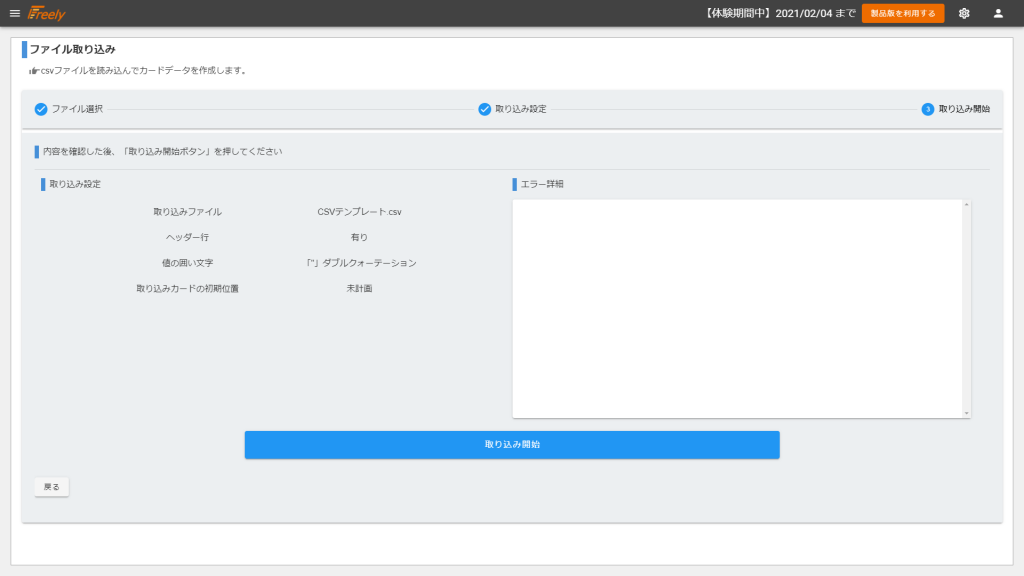Screen dimensions: 1024x576
Task: Click the error box scrollbar up arrow
Action: click(966, 205)
